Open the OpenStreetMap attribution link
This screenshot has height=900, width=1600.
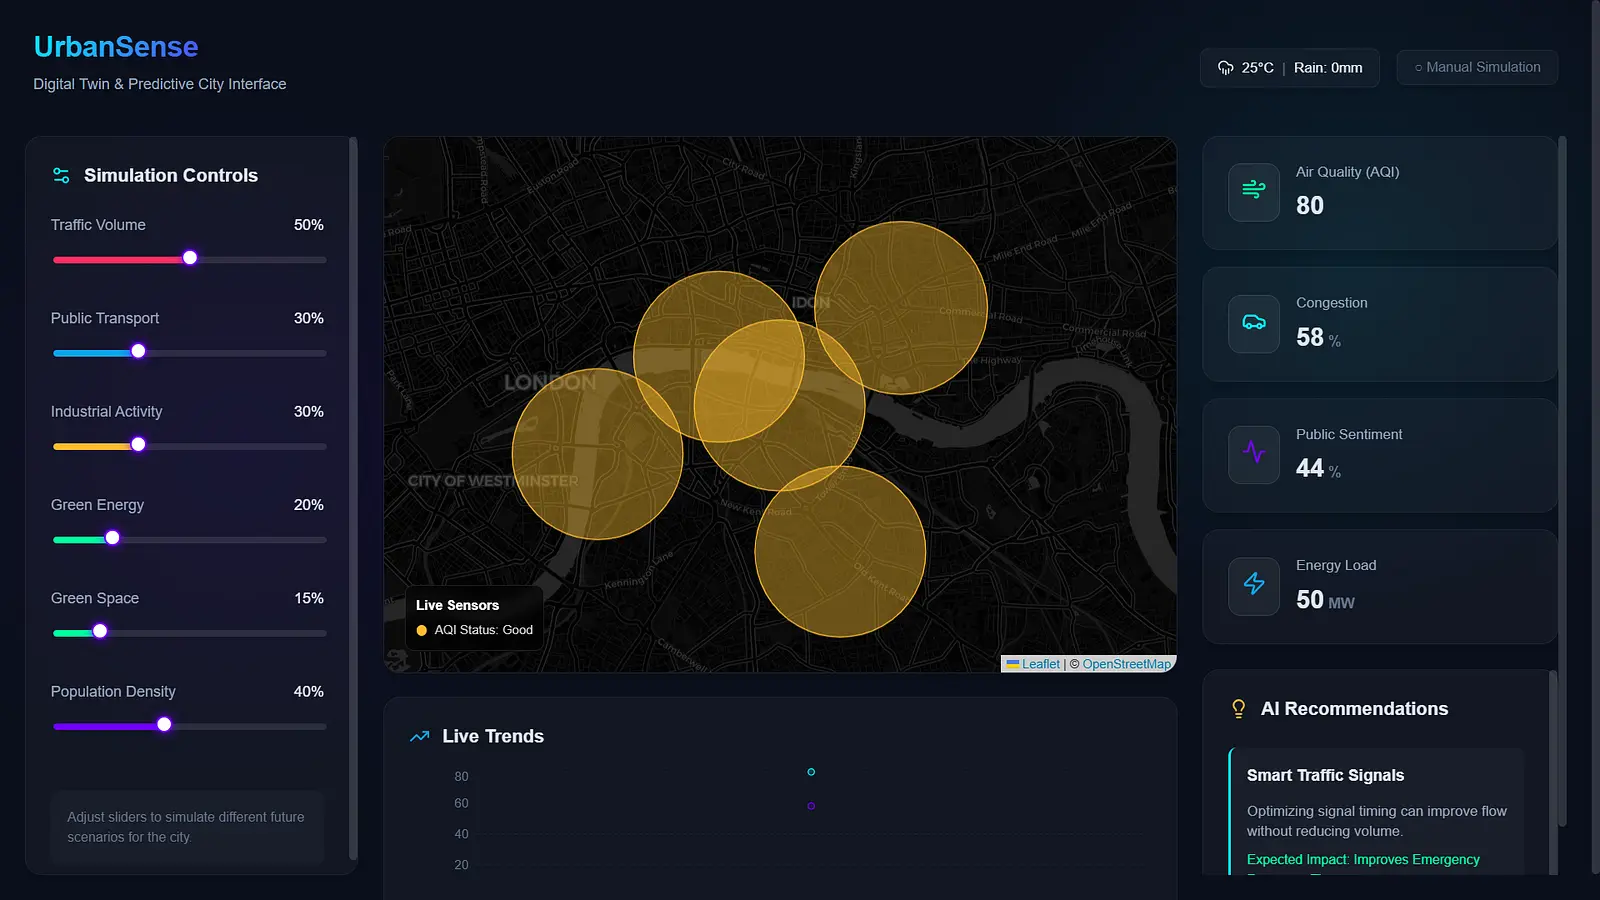coord(1126,664)
